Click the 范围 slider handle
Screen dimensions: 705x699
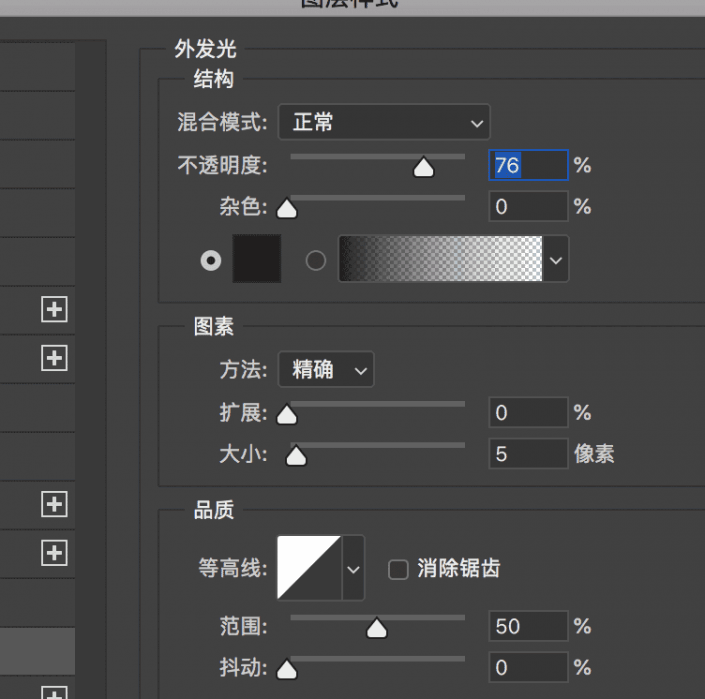[x=377, y=628]
